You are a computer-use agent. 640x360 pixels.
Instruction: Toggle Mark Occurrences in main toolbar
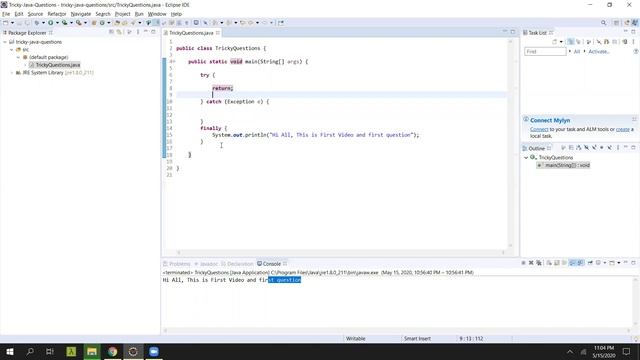pyautogui.click(x=156, y=23)
